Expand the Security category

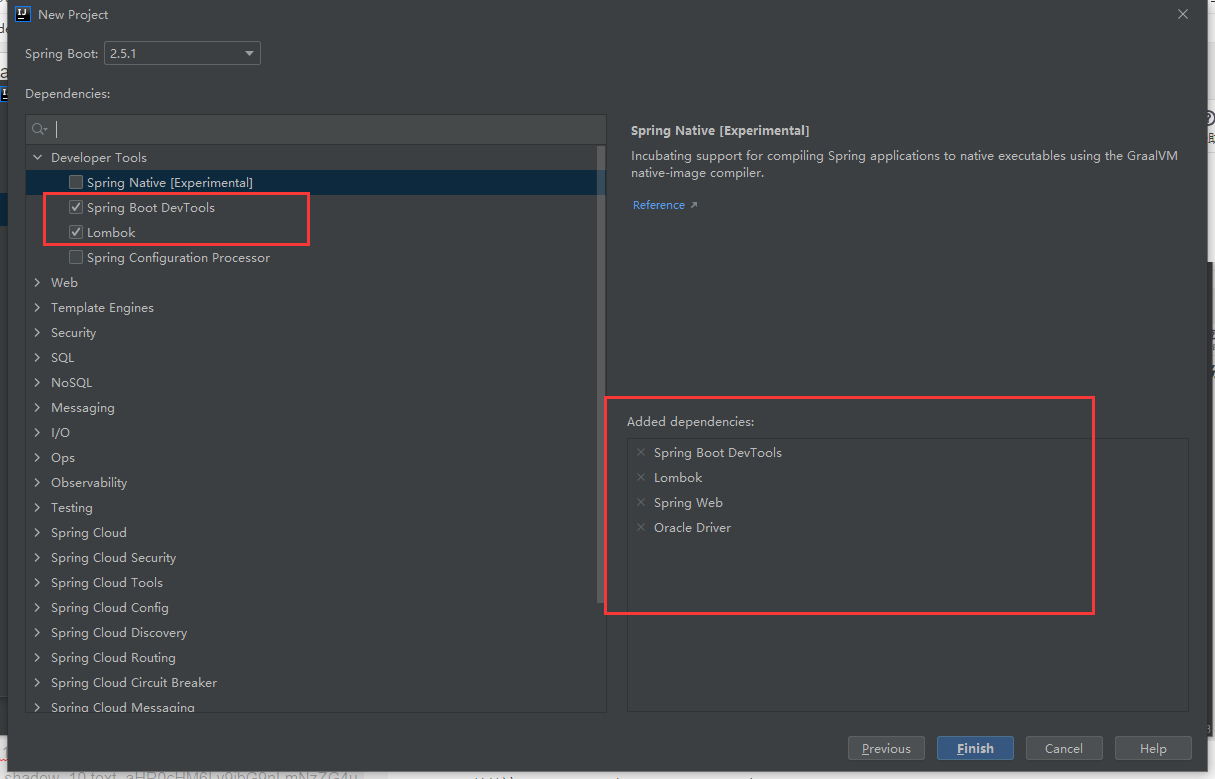point(38,332)
